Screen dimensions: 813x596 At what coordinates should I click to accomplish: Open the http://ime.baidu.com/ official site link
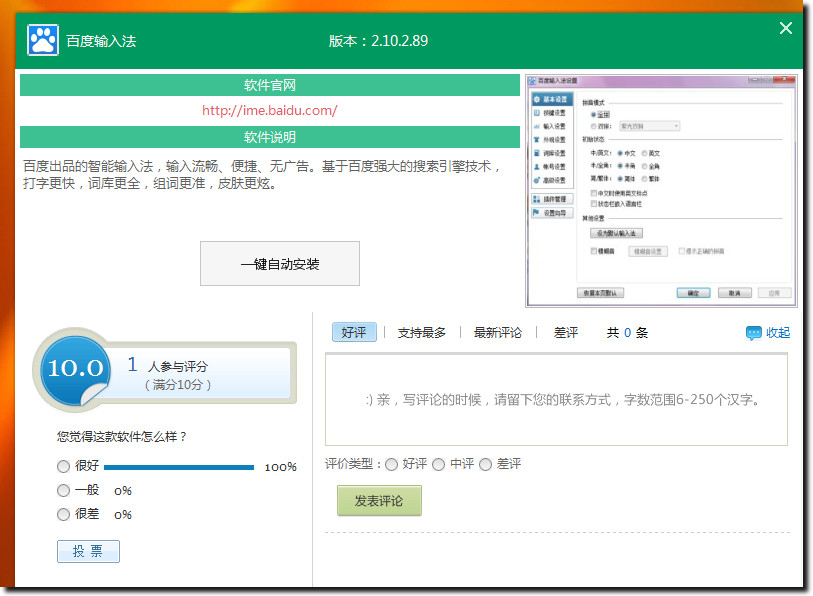pyautogui.click(x=270, y=110)
